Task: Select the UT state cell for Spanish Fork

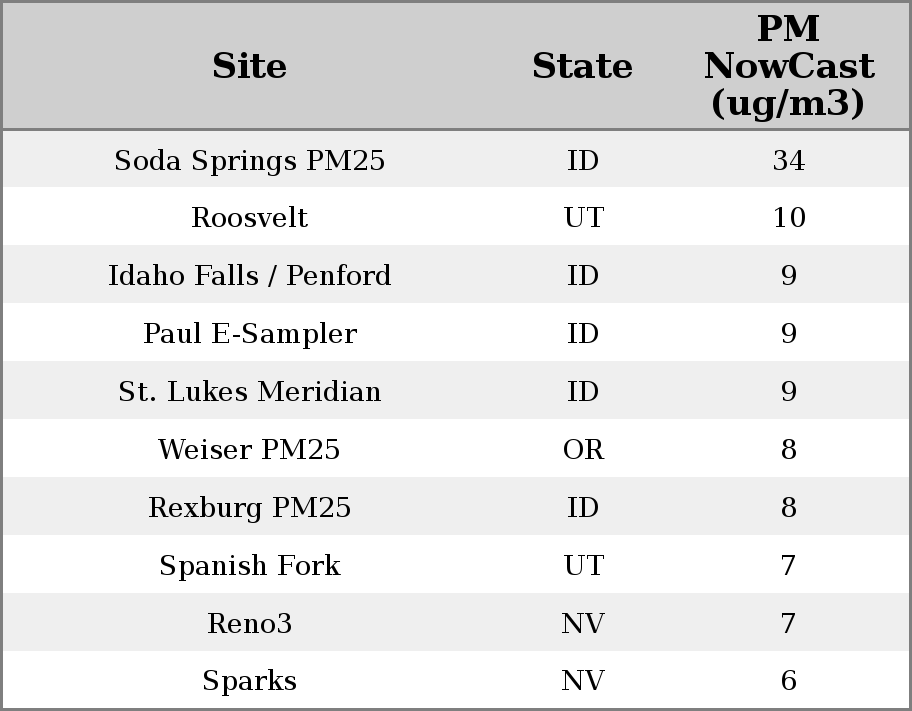Action: [583, 566]
